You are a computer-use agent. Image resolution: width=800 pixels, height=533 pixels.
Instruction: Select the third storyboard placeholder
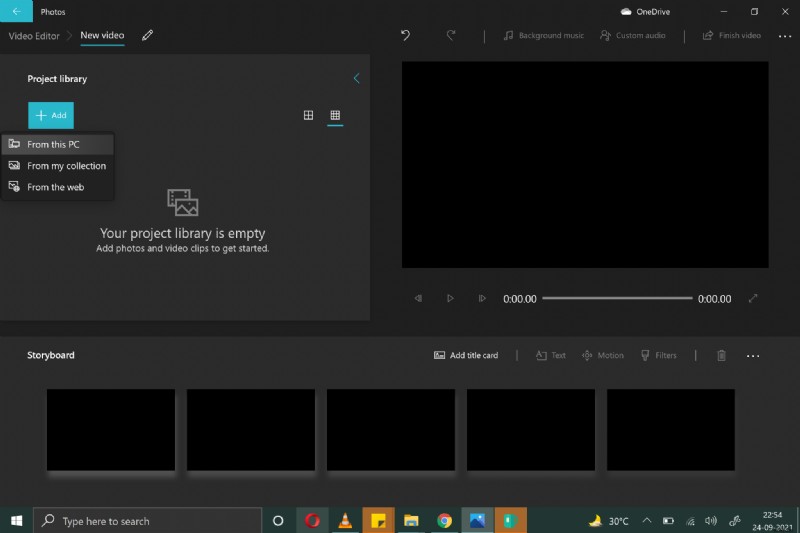391,429
